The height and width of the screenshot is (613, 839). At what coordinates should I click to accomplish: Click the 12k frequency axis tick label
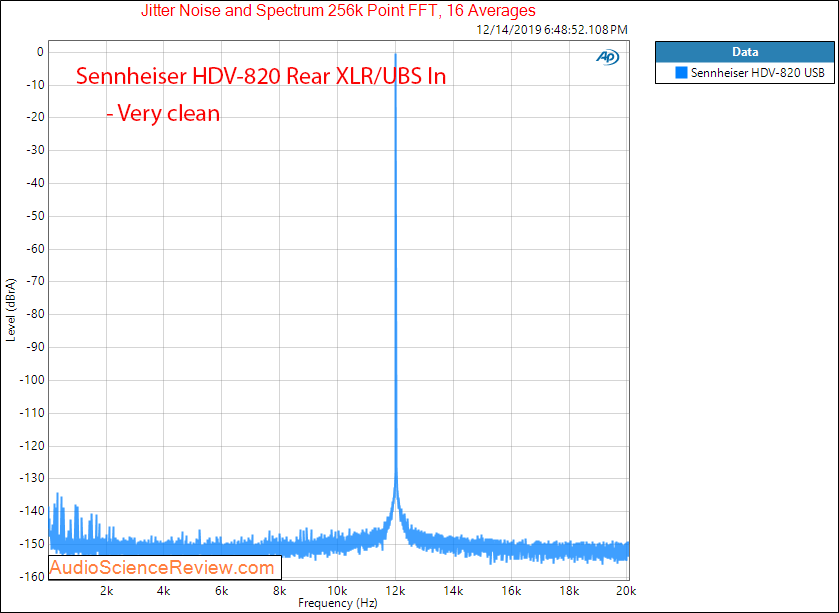click(x=395, y=591)
